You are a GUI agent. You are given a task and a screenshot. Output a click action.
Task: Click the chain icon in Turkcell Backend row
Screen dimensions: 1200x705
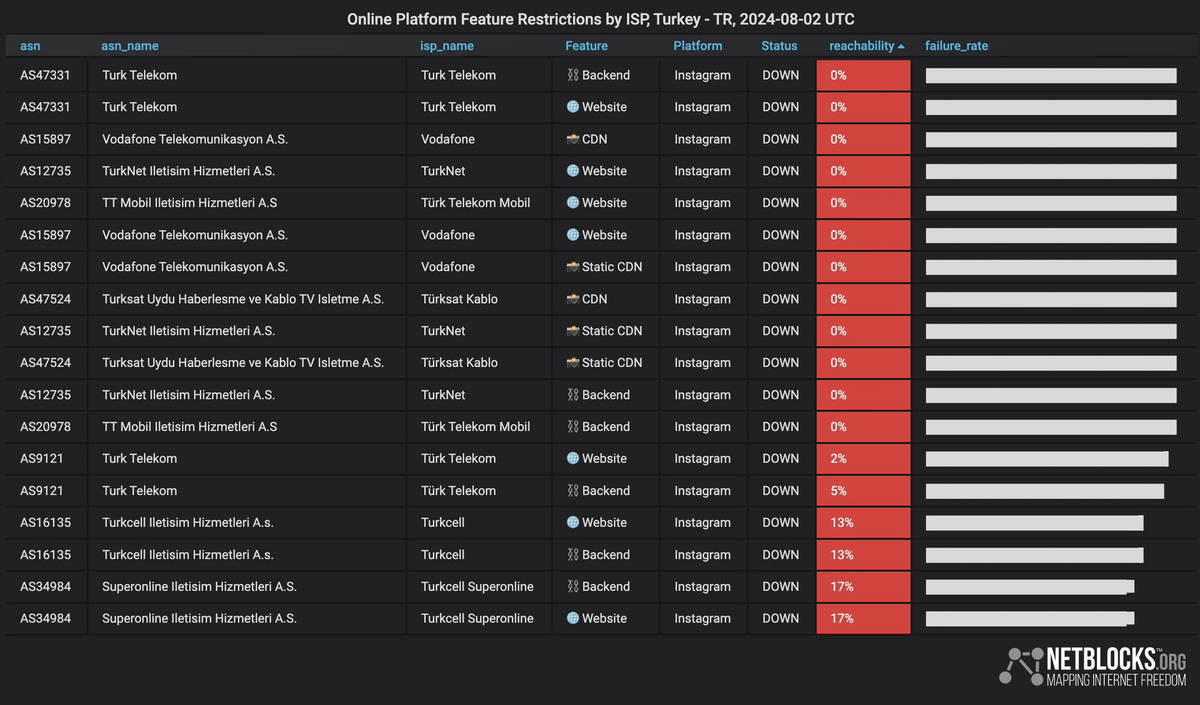pos(573,555)
